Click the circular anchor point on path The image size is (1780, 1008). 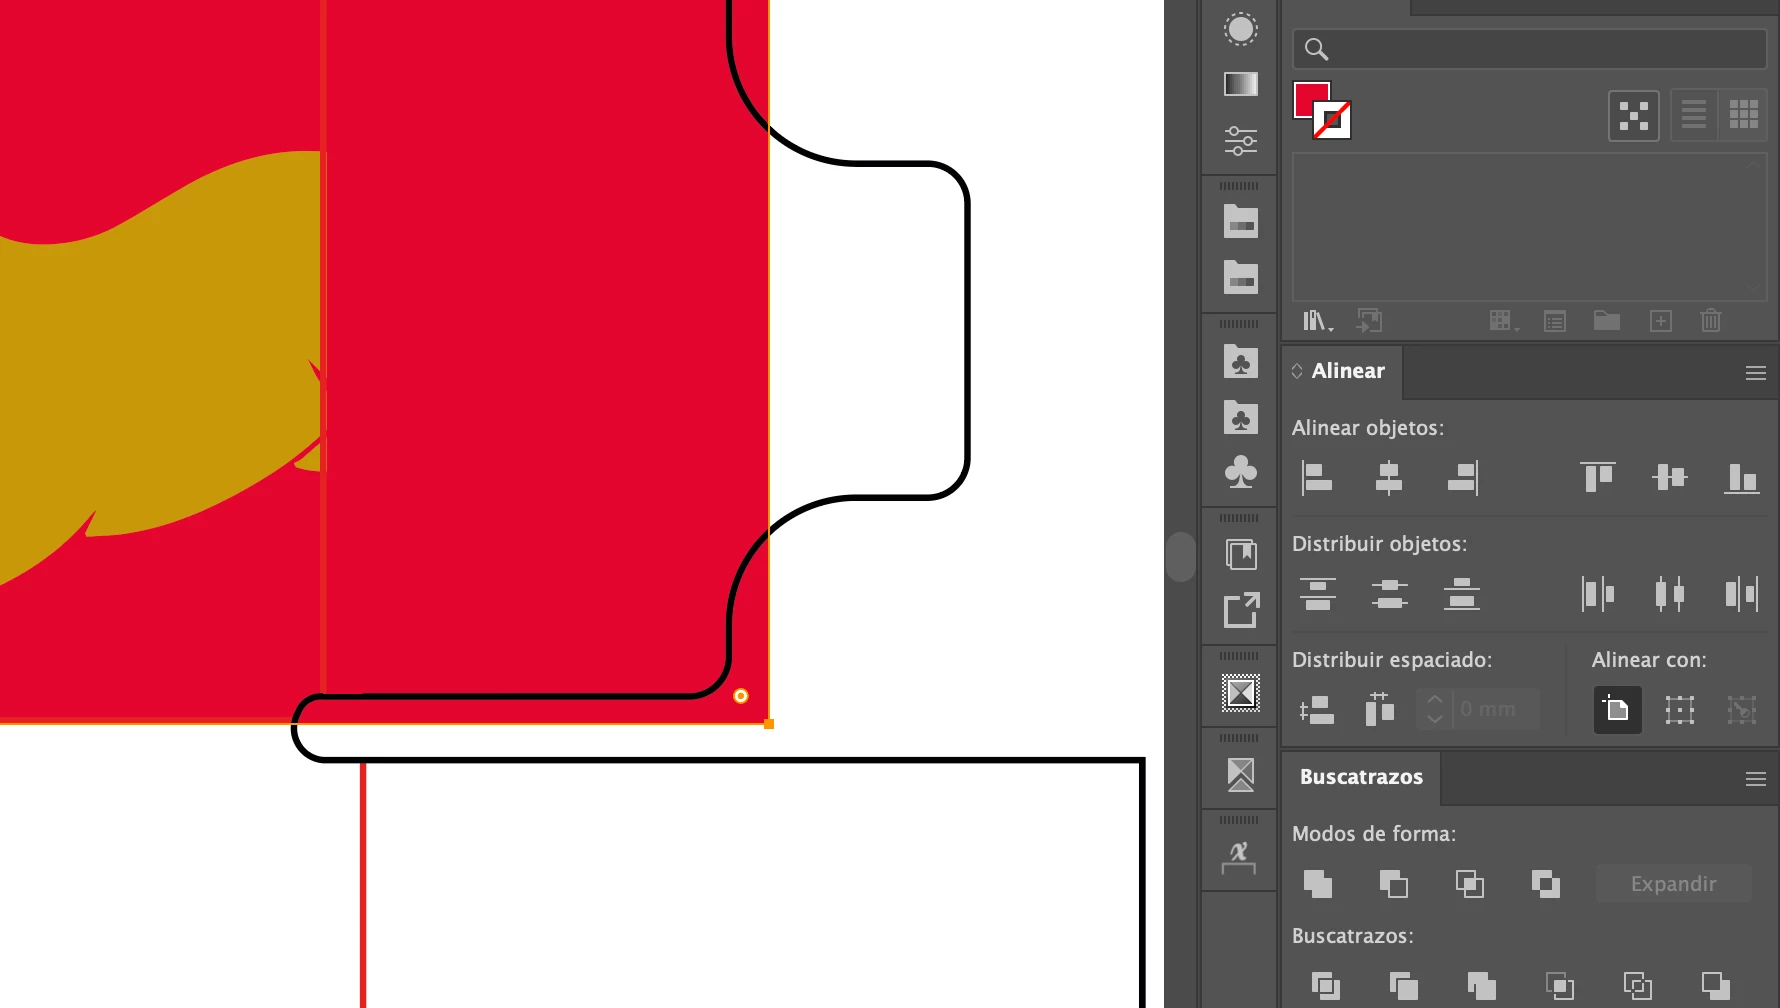tap(741, 696)
